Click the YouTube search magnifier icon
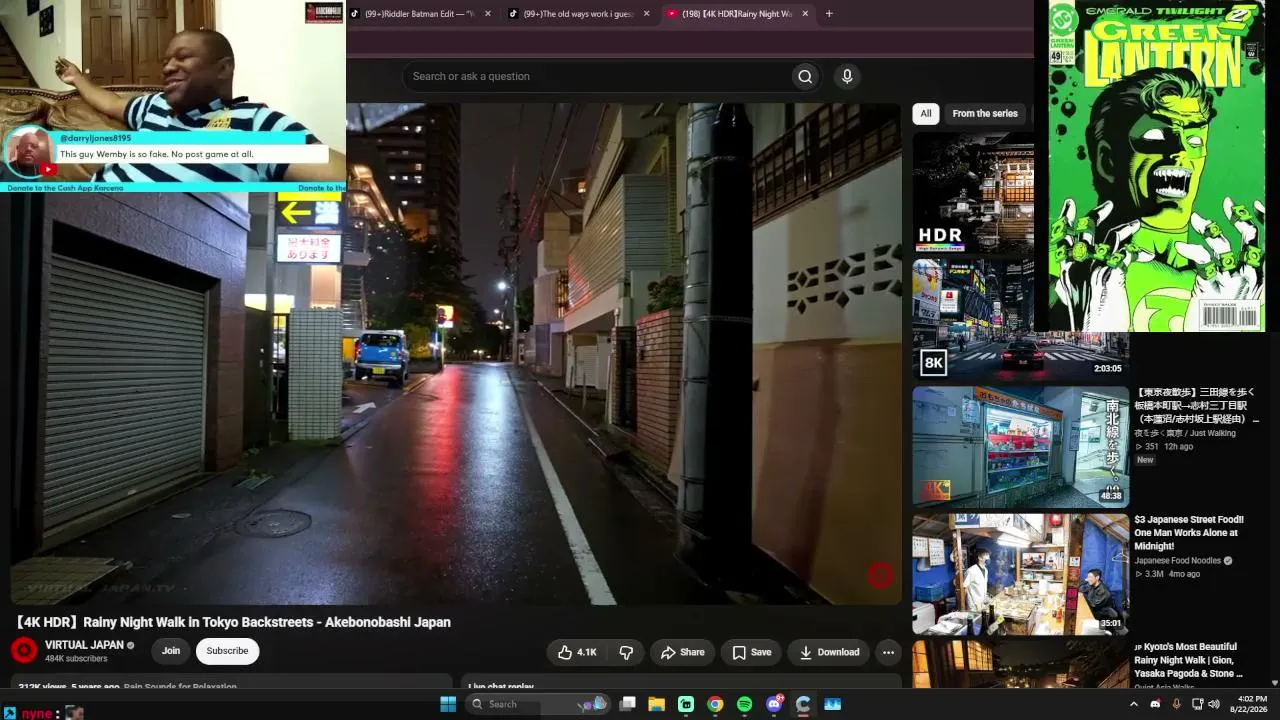Image resolution: width=1280 pixels, height=720 pixels. (x=805, y=76)
